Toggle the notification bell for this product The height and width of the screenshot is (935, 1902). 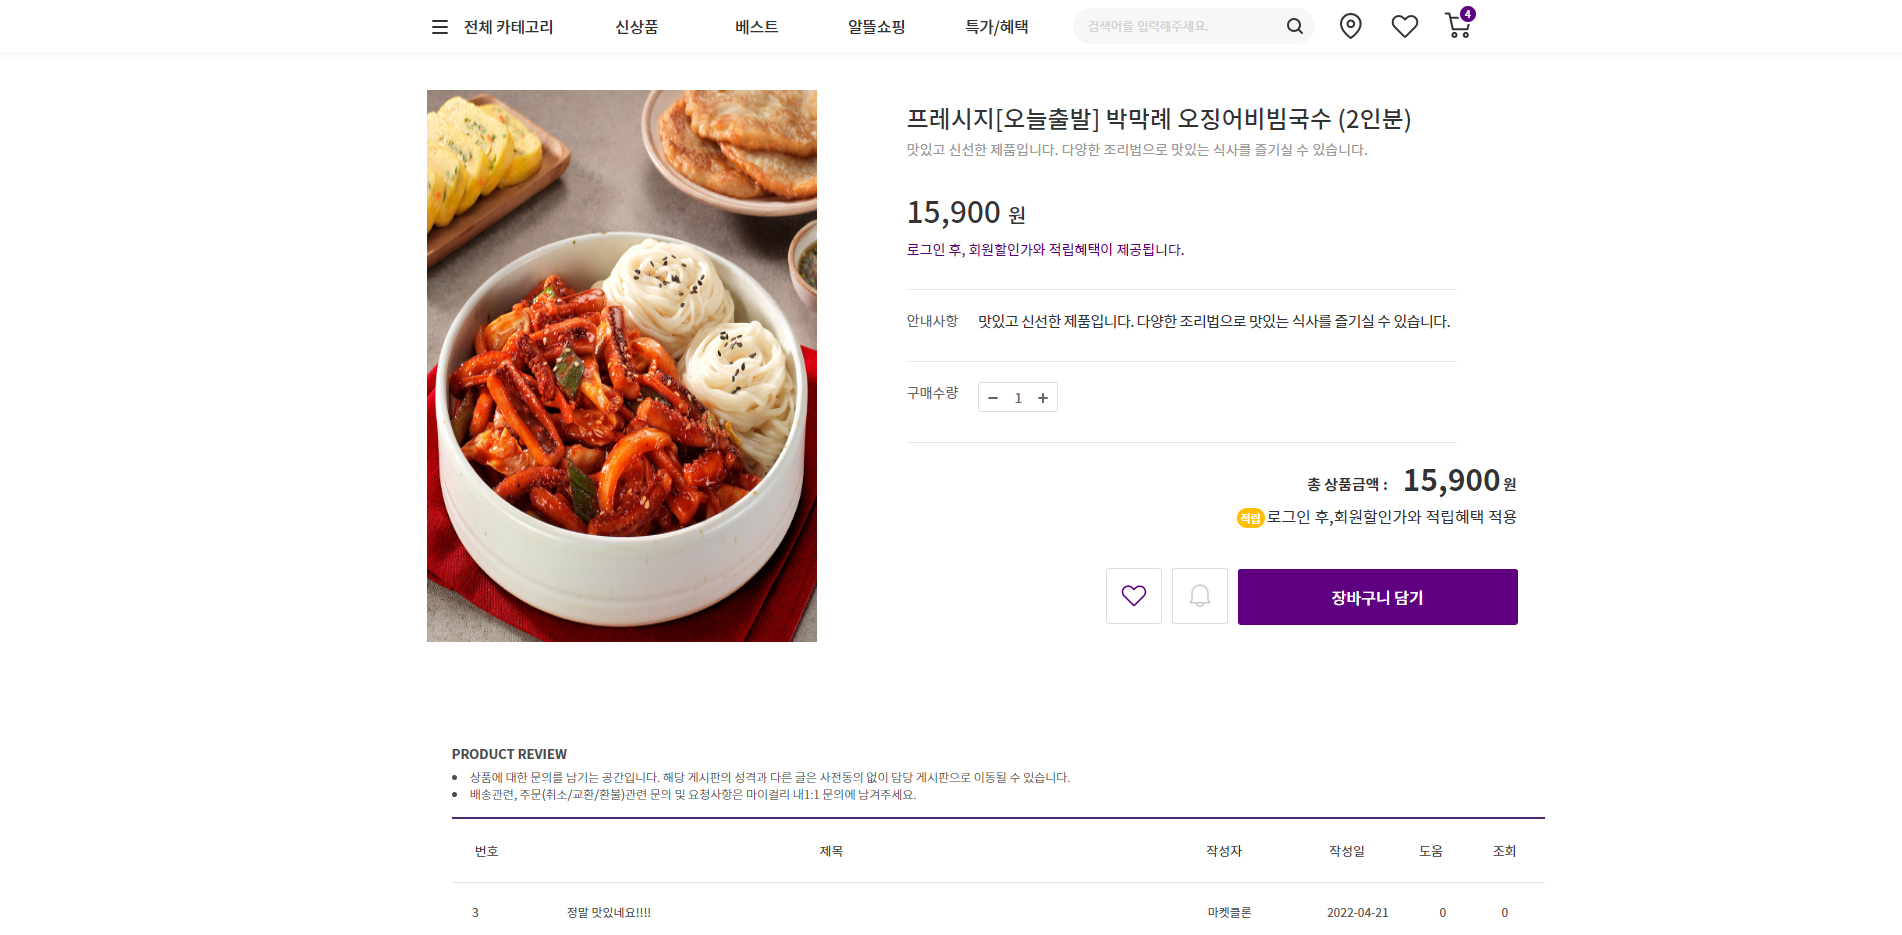(x=1199, y=596)
